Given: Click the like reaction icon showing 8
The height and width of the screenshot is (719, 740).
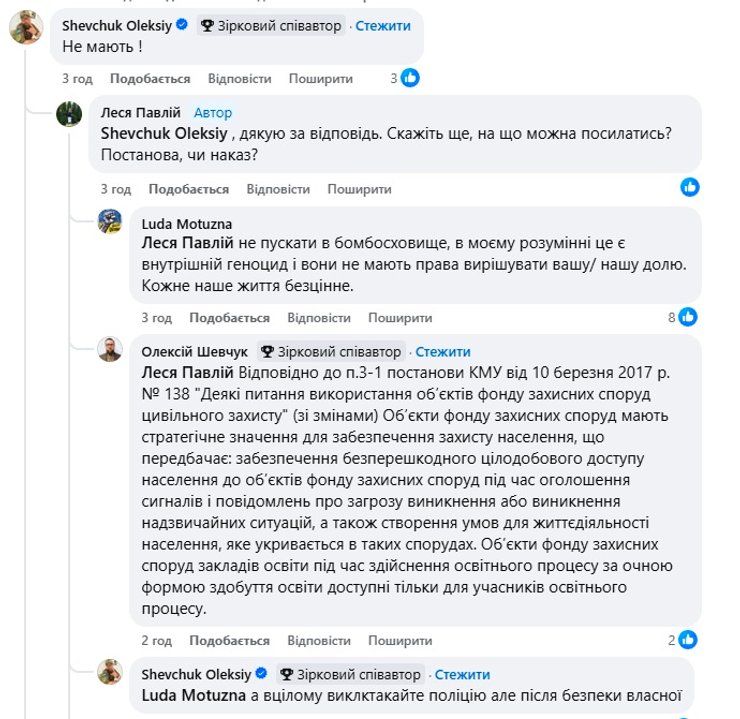Looking at the screenshot, I should pyautogui.click(x=688, y=317).
